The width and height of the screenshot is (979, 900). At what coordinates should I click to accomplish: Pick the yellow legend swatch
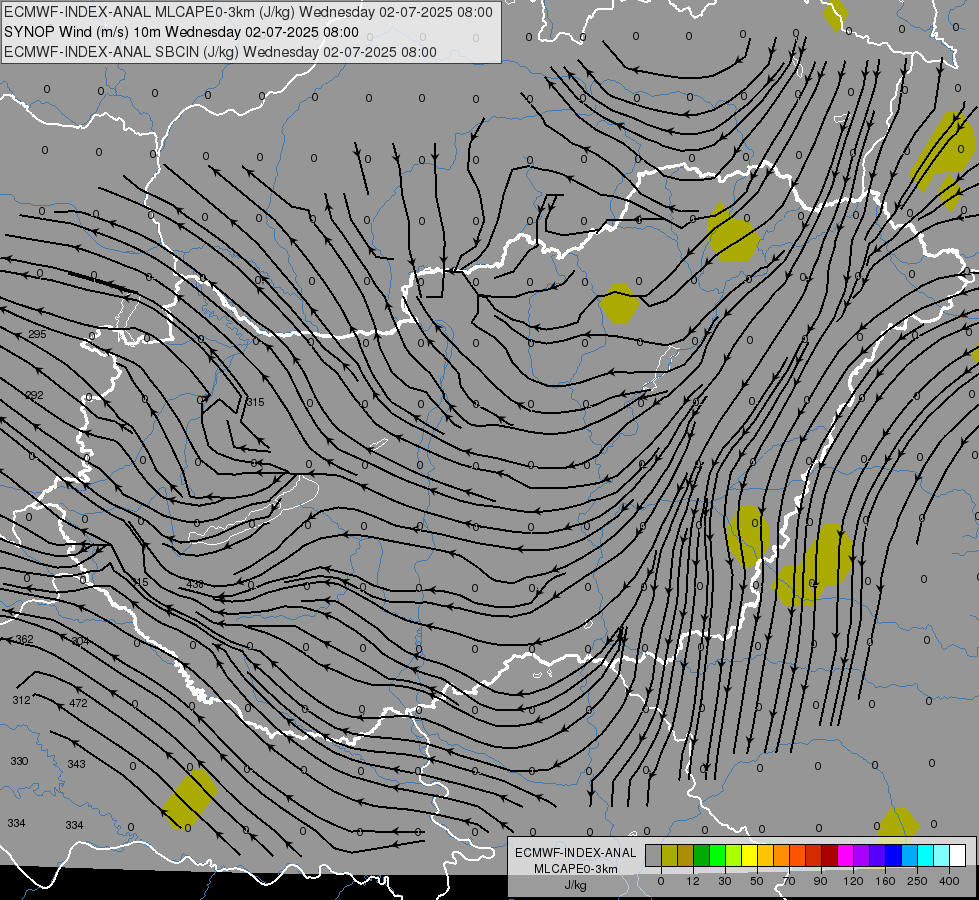(x=749, y=855)
